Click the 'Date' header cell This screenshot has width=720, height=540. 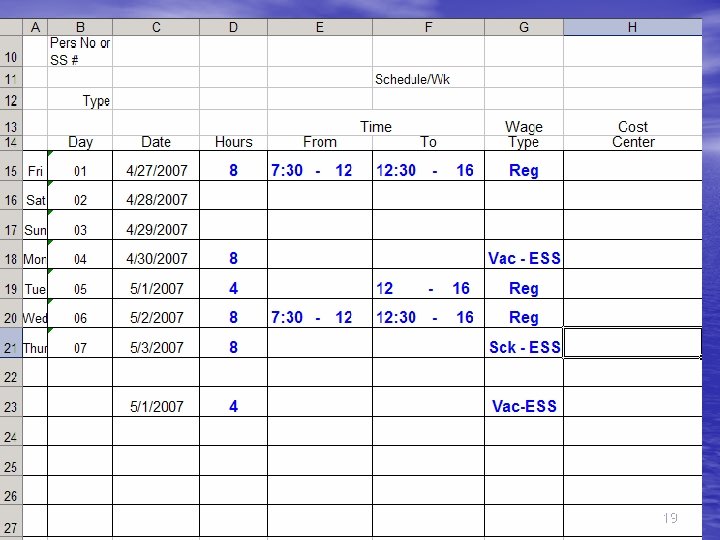click(156, 143)
